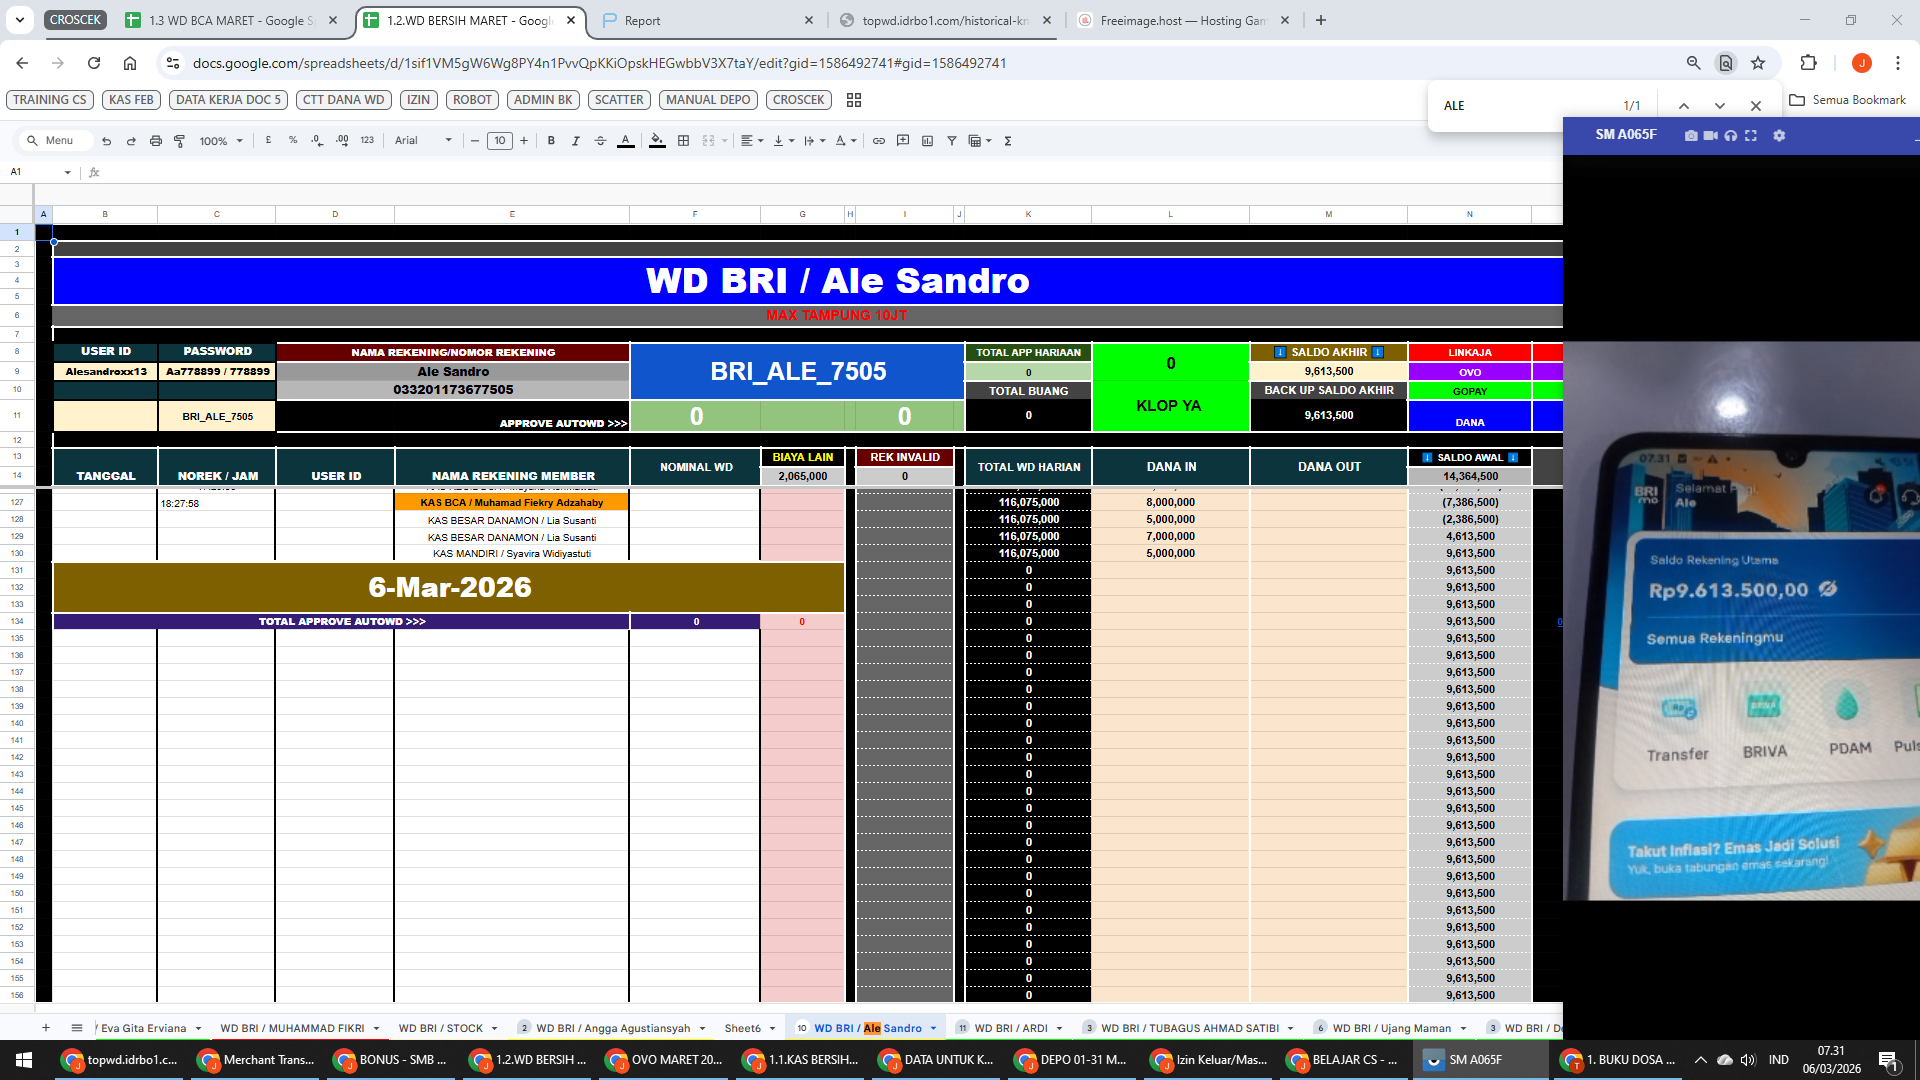Click the all sheets list button
This screenshot has height=1080, width=1920.
point(77,1028)
